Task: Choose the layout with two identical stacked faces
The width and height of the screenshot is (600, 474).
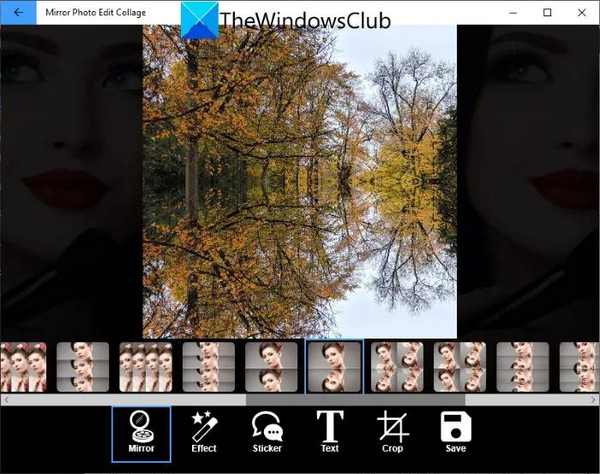Action: pyautogui.click(x=271, y=367)
